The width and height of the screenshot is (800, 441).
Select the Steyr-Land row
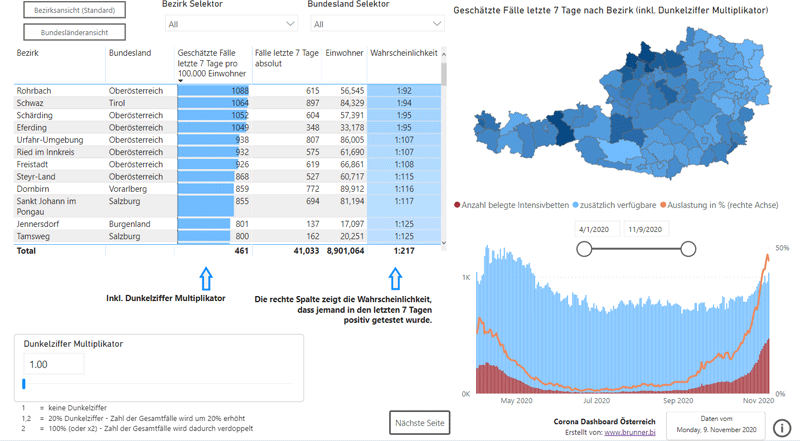228,176
